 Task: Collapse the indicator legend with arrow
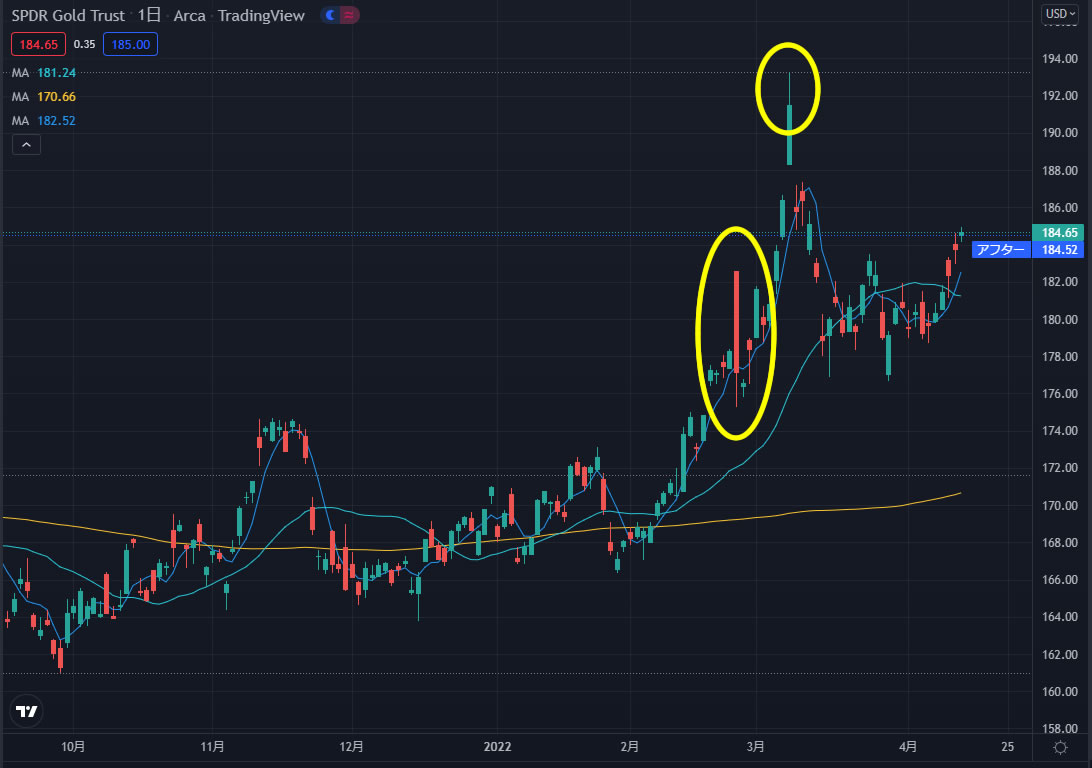(x=26, y=145)
